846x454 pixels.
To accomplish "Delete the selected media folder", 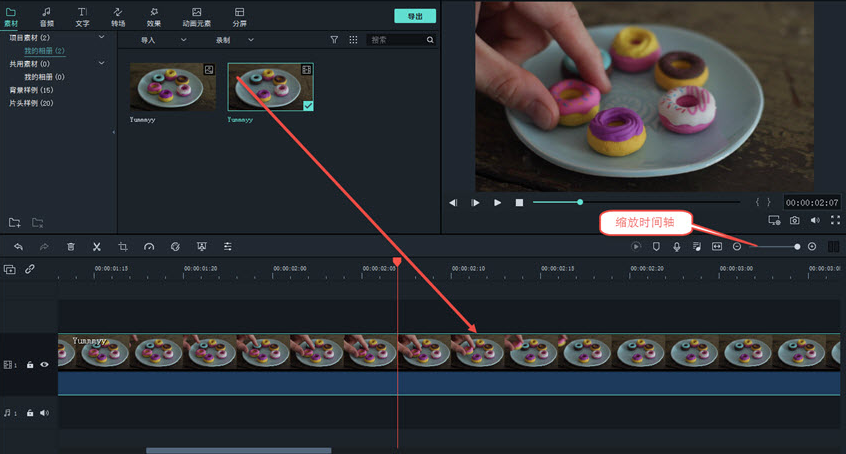I will pyautogui.click(x=37, y=222).
